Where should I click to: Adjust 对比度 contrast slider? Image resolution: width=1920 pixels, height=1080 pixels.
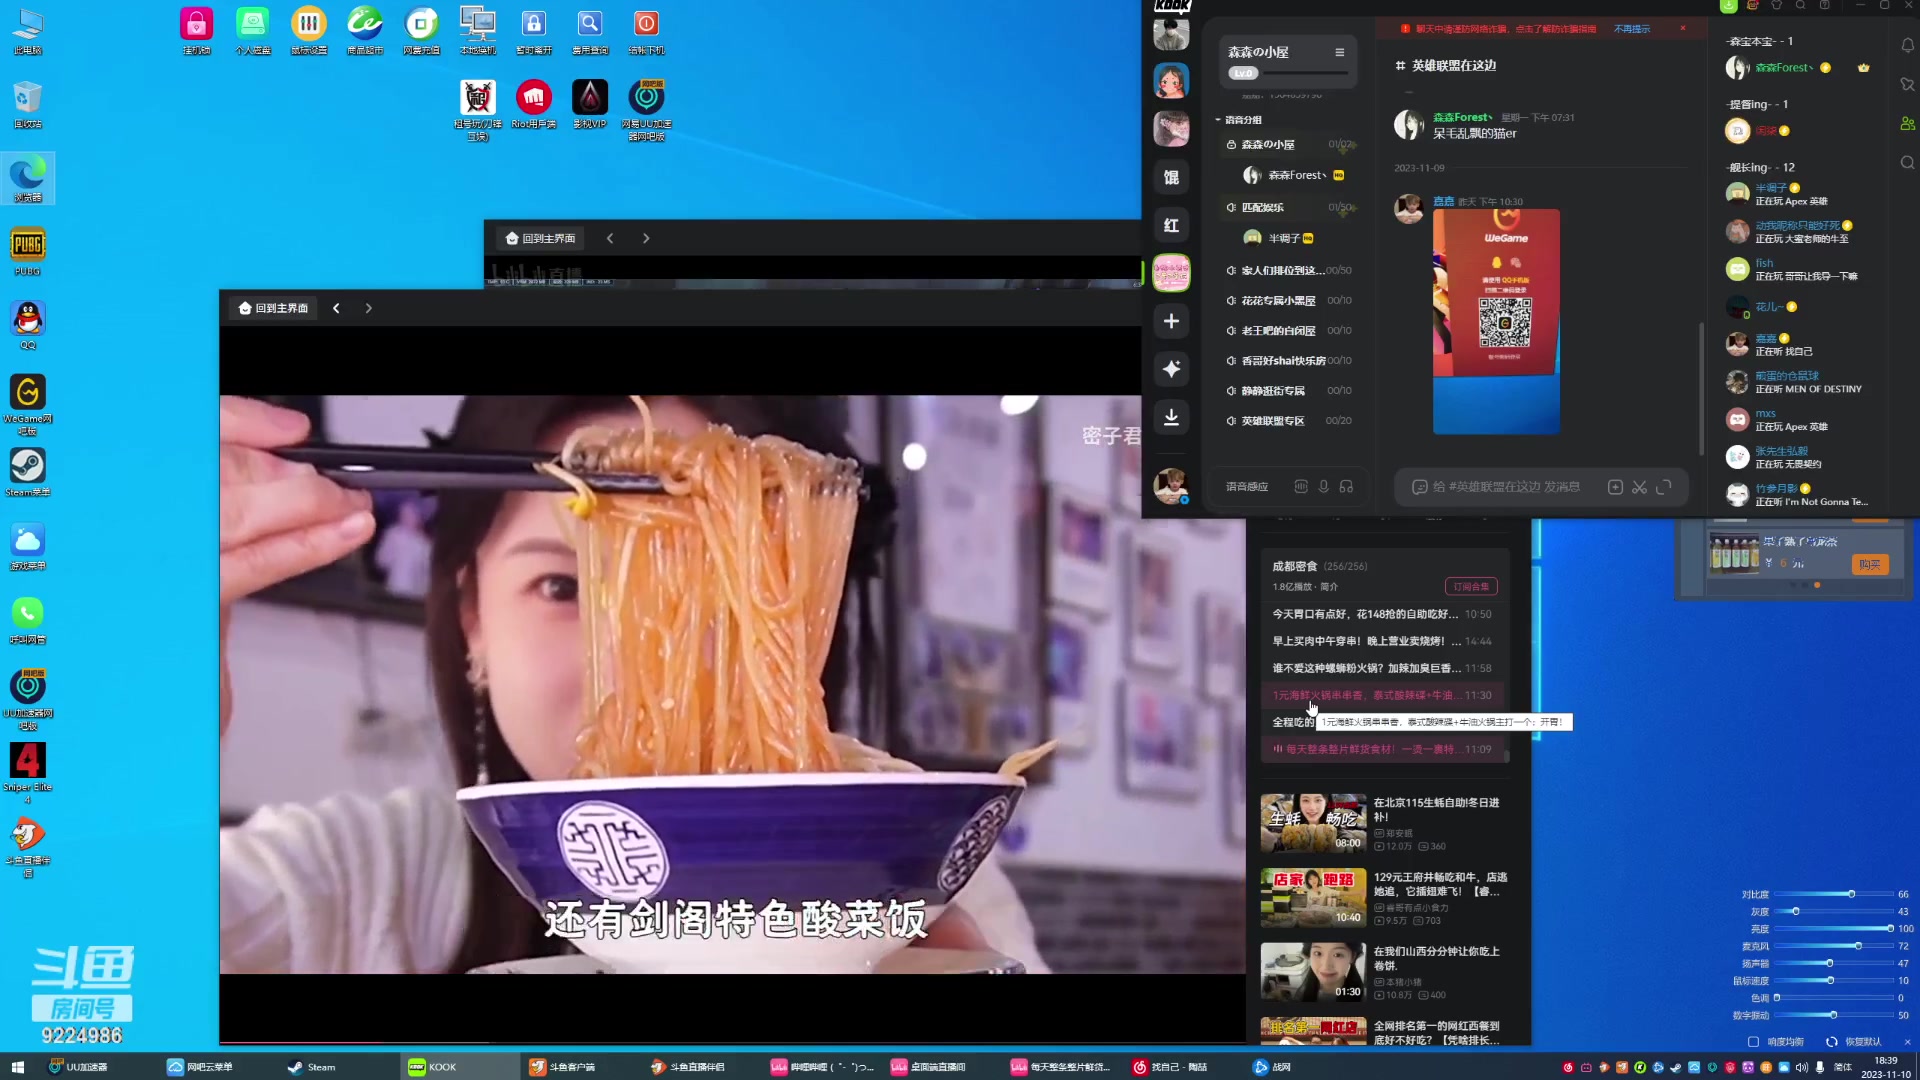point(1833,894)
